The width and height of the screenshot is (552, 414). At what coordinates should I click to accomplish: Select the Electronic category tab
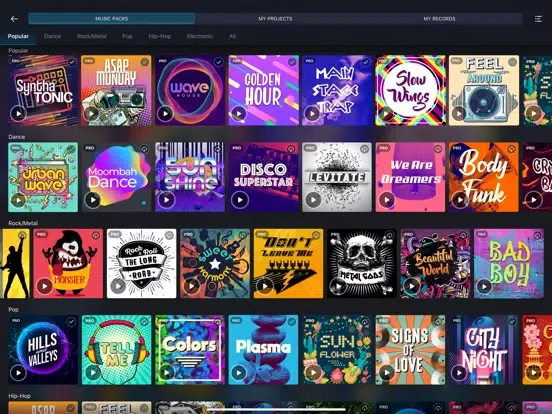point(200,36)
